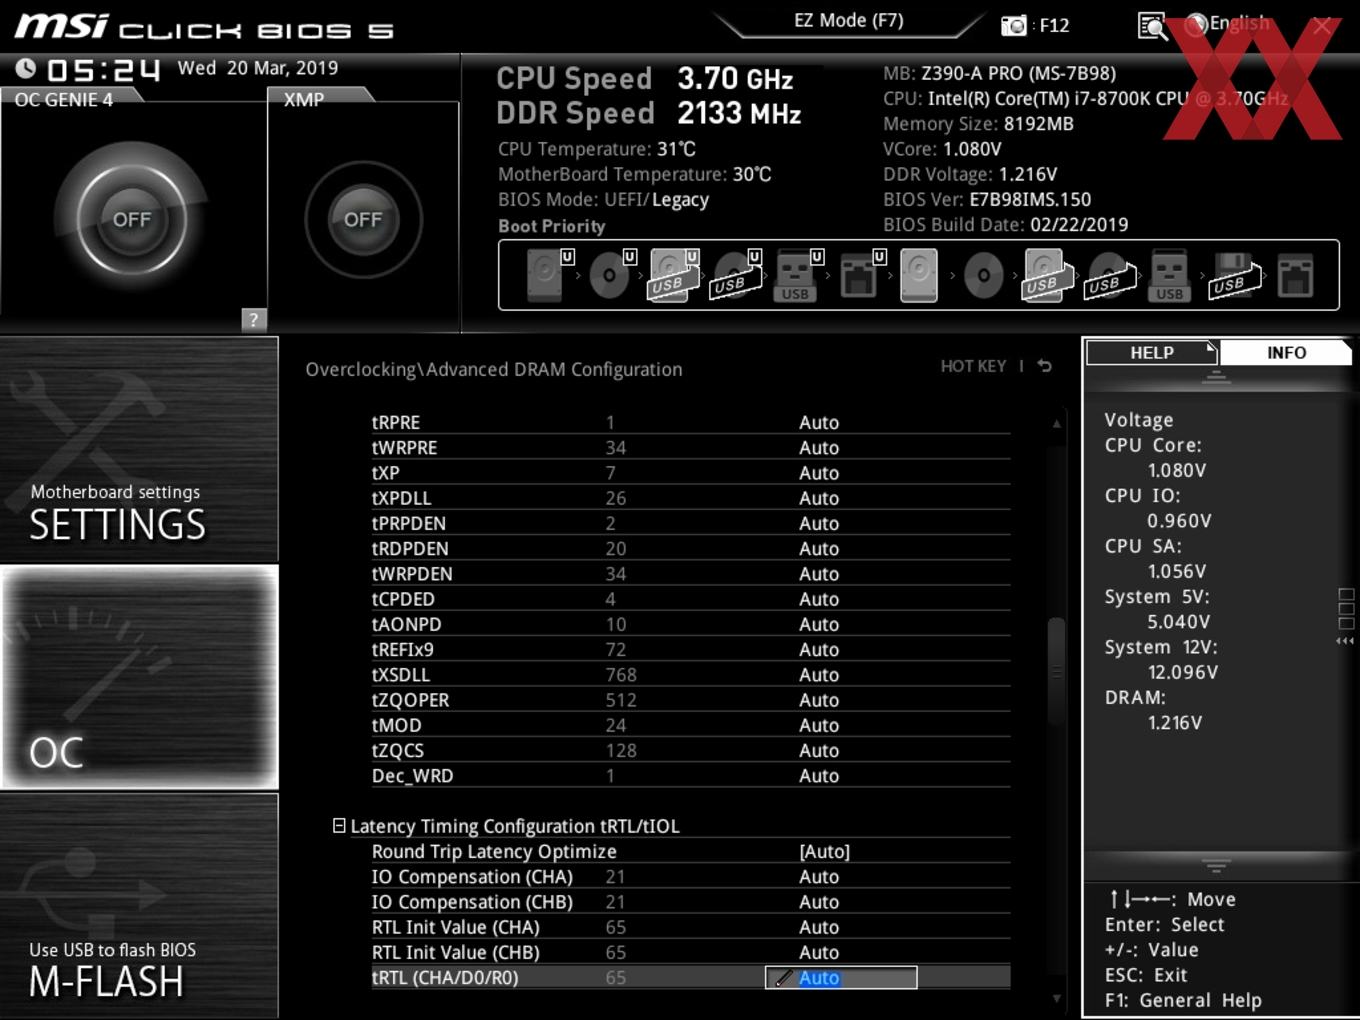Select the UEFI CD/DVD boot device icon
This screenshot has width=1360, height=1020.
[611, 275]
